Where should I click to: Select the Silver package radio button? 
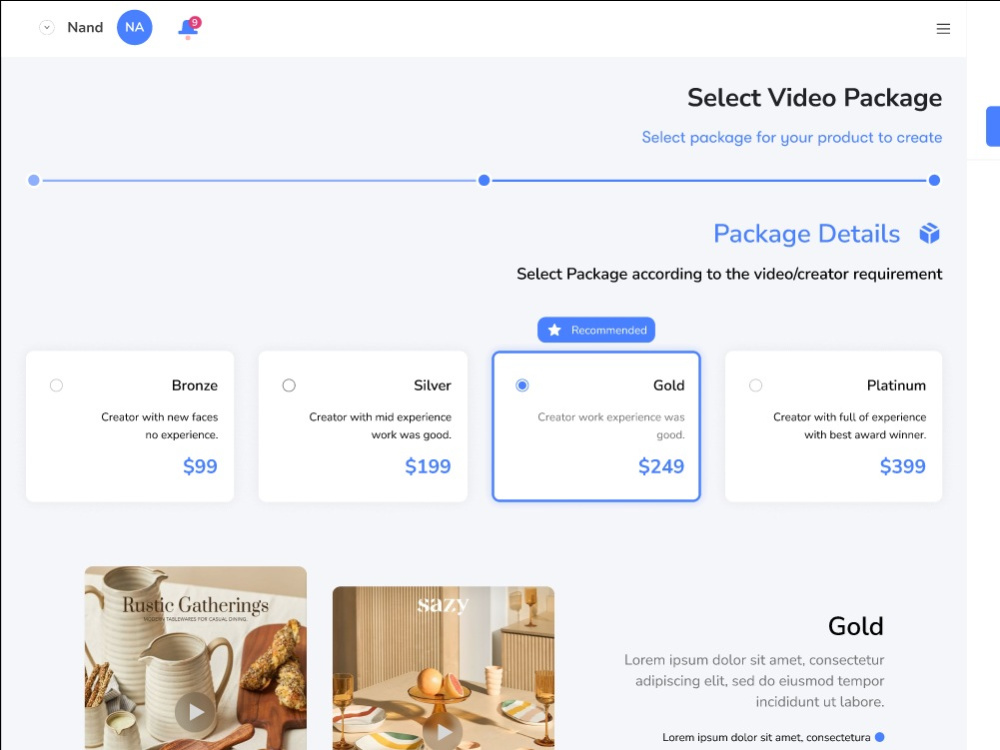click(289, 385)
